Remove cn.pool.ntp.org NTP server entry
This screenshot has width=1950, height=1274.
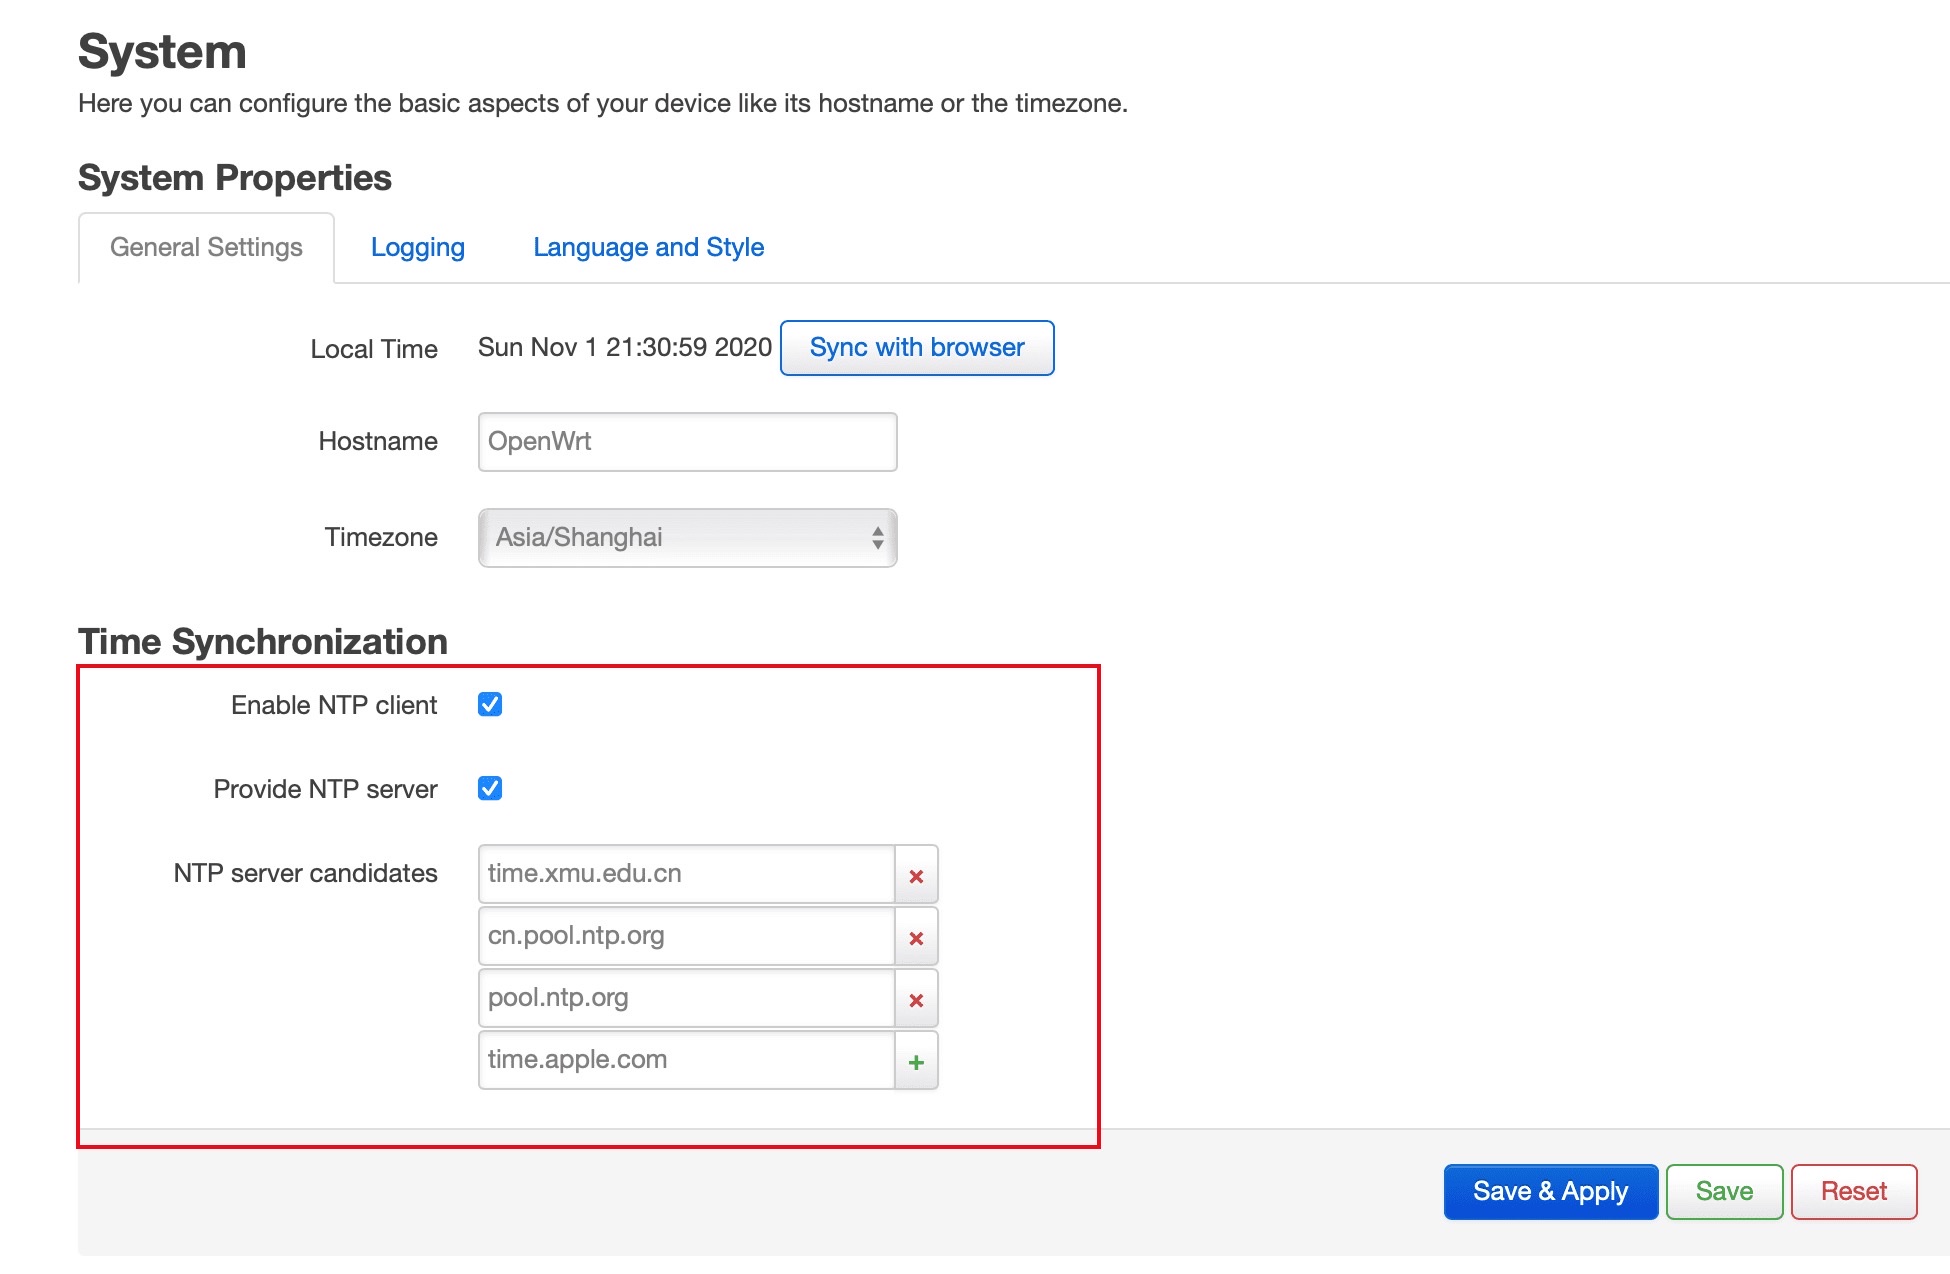click(x=916, y=937)
